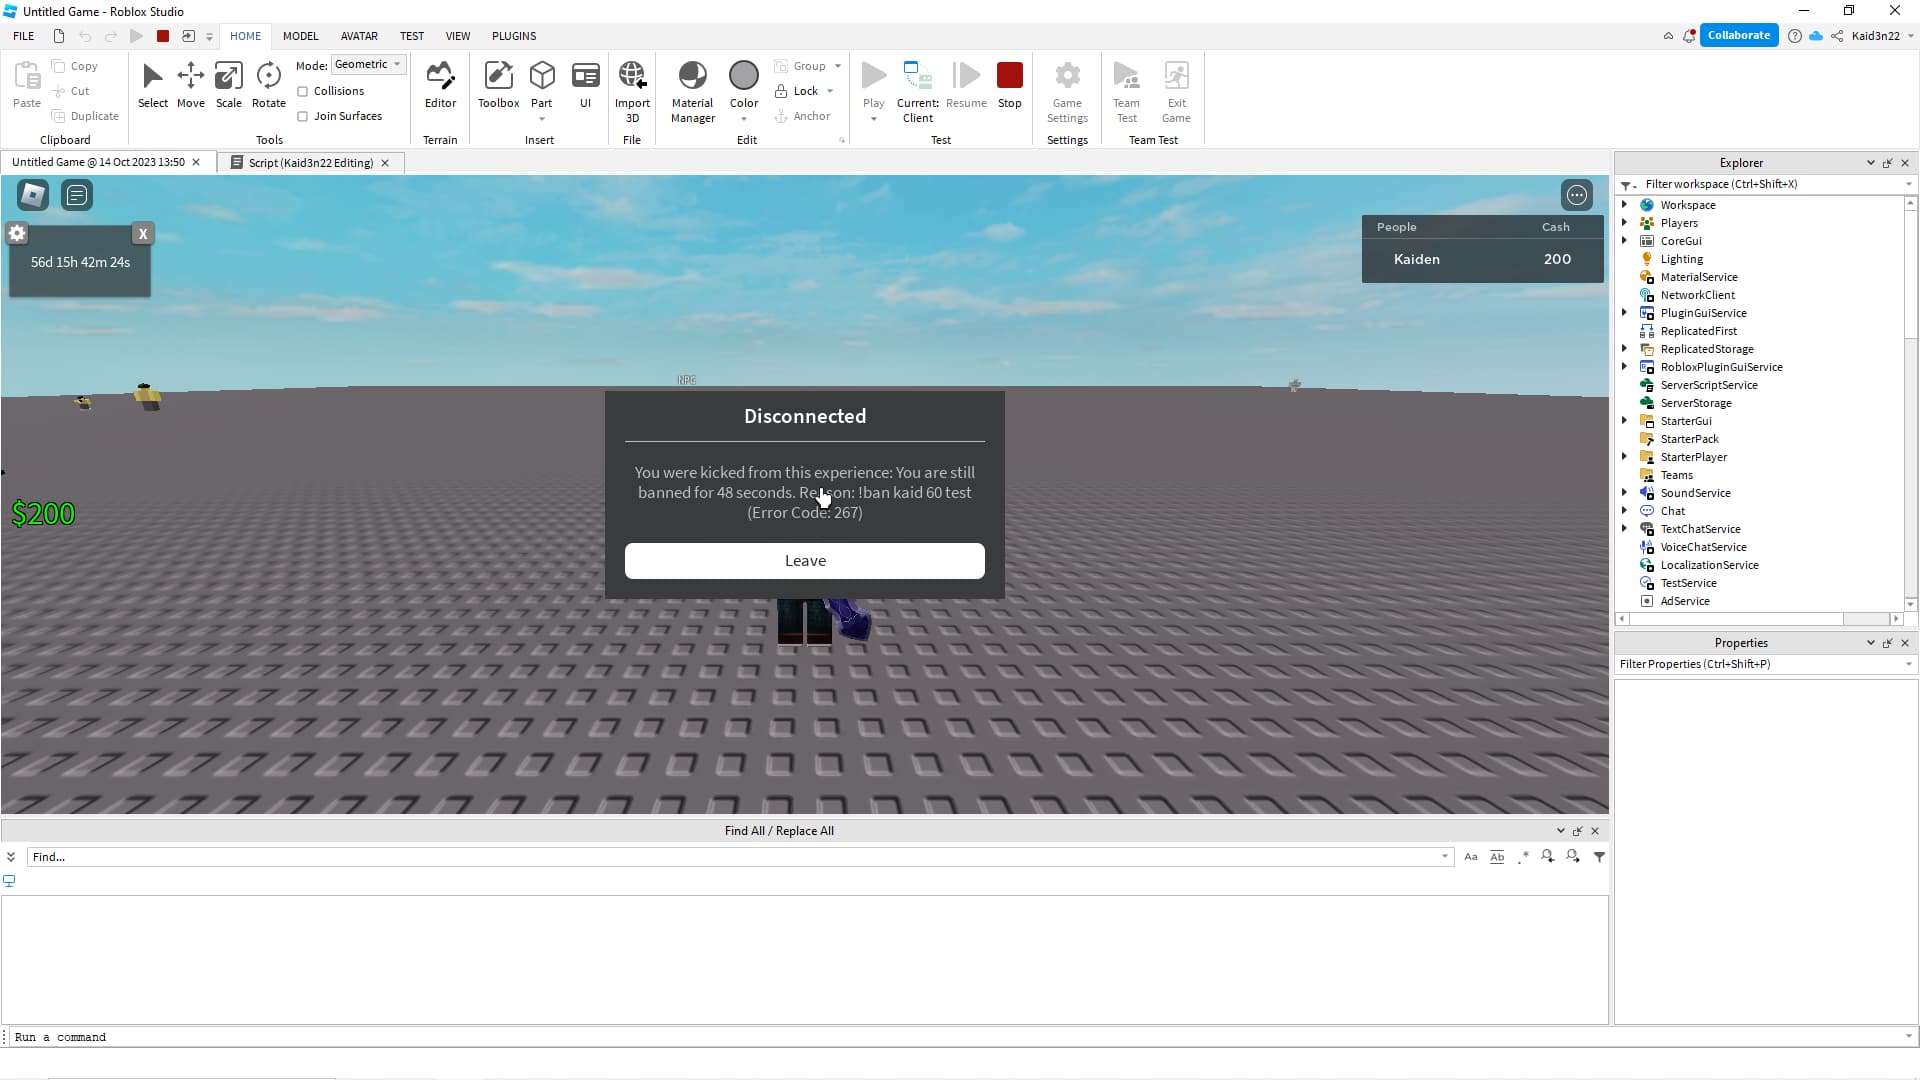
Task: Click the Select tool
Action: (x=152, y=85)
